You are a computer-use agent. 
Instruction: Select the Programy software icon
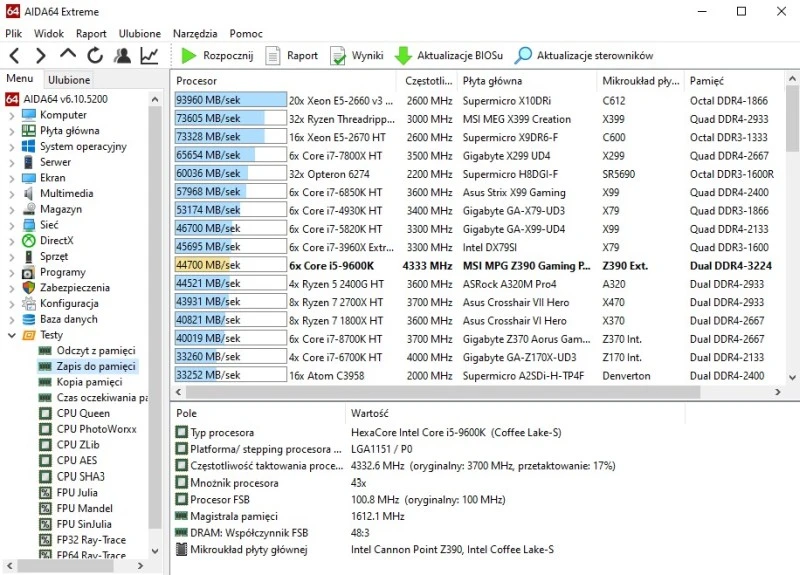pyautogui.click(x=29, y=272)
